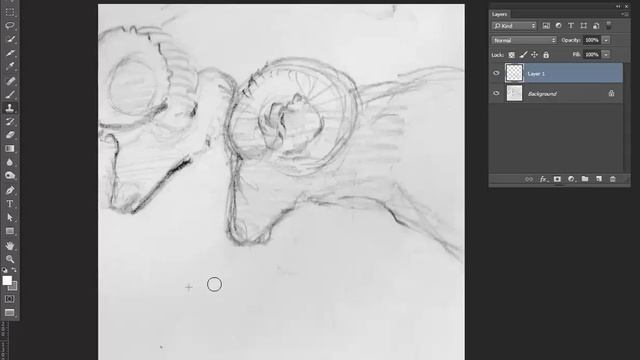
Task: Select the Layer 1 thumbnail
Action: (514, 73)
